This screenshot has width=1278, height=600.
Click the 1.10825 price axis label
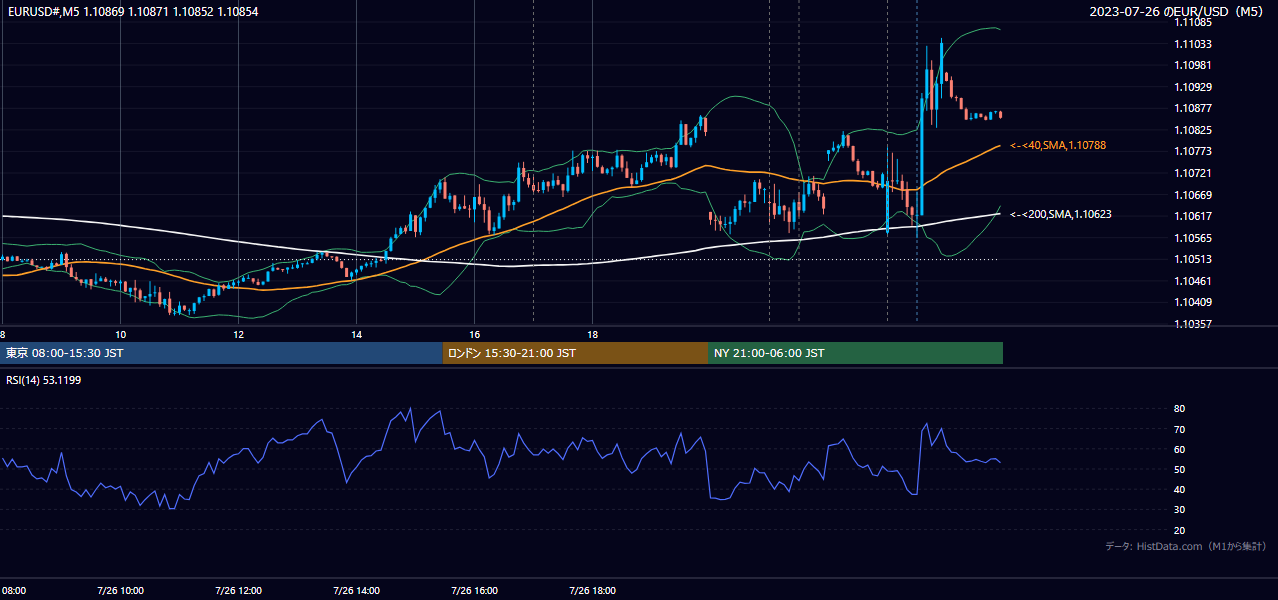[x=1193, y=130]
